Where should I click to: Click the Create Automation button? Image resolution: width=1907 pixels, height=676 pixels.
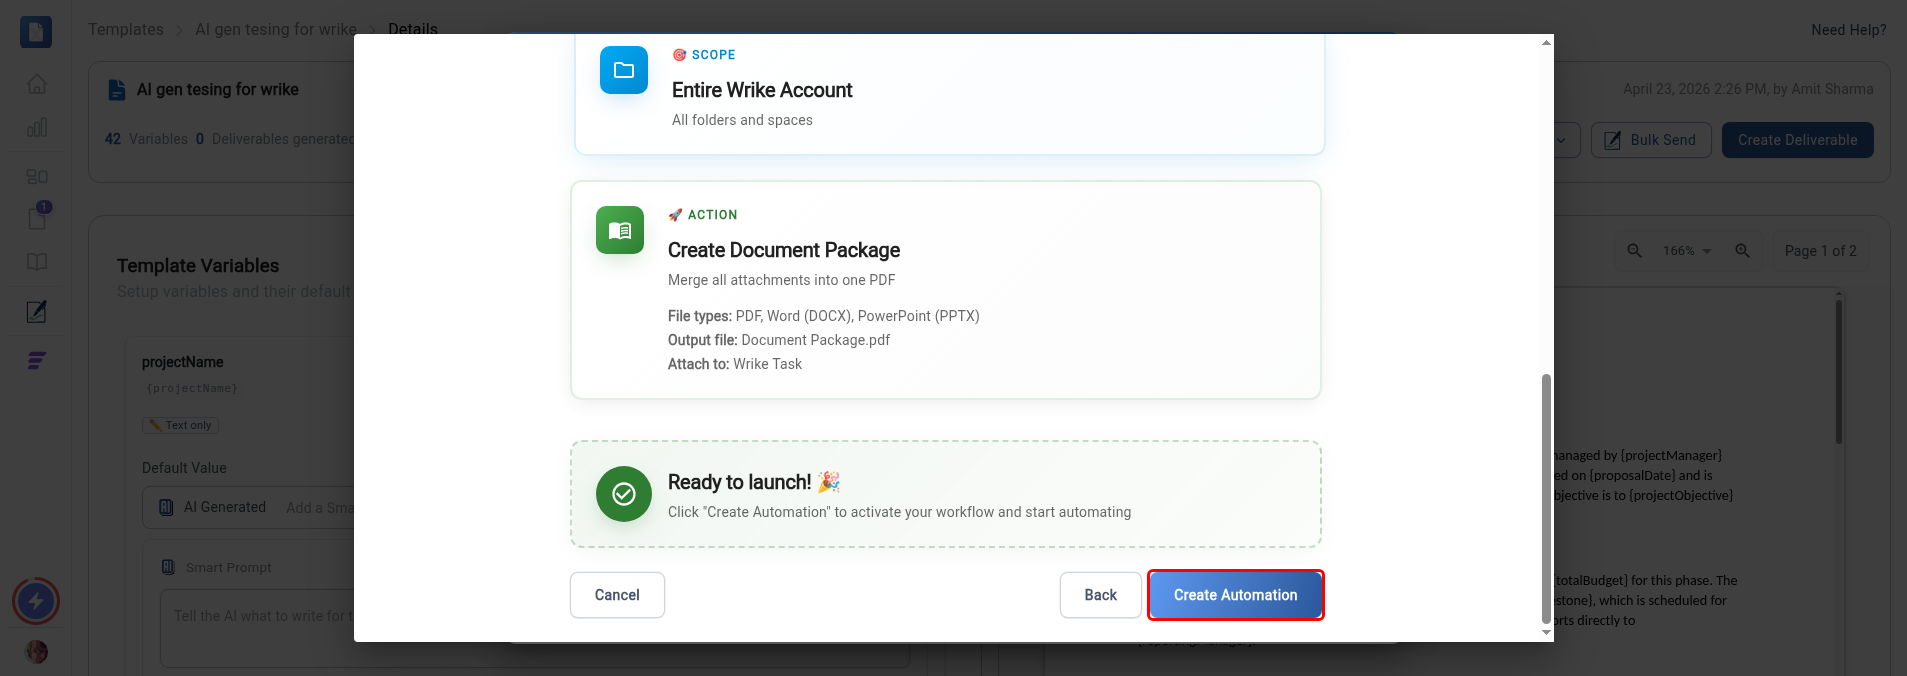(x=1235, y=595)
